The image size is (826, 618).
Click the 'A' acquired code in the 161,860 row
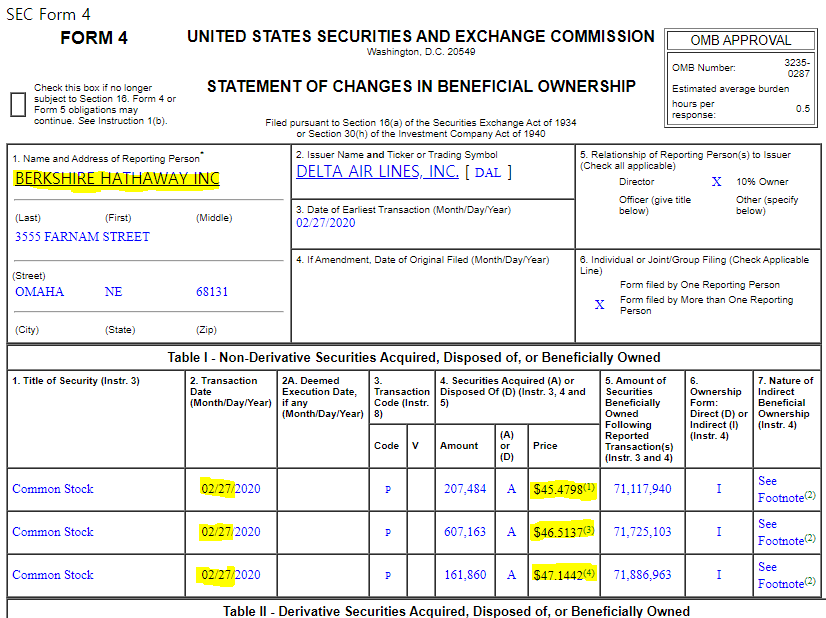click(511, 575)
